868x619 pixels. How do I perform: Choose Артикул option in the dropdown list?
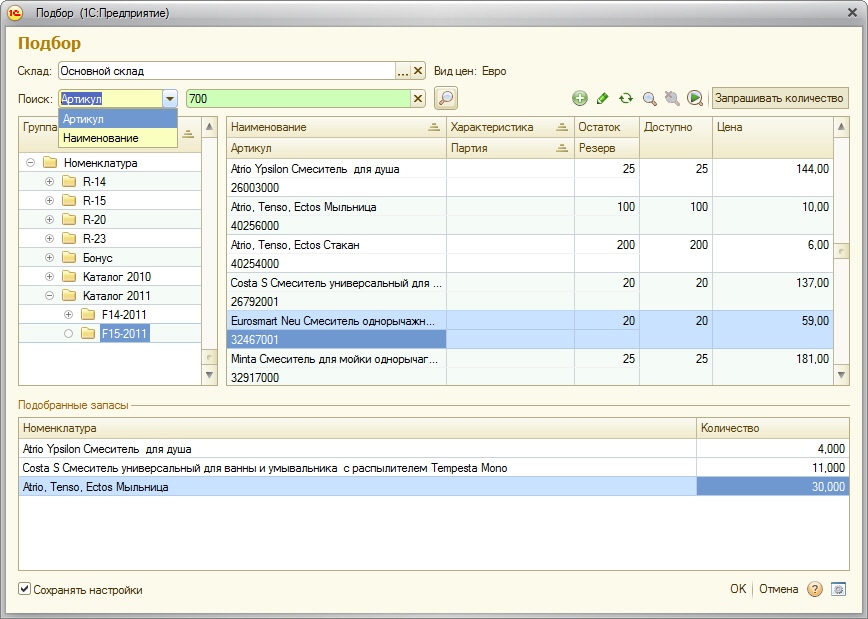click(x=83, y=119)
